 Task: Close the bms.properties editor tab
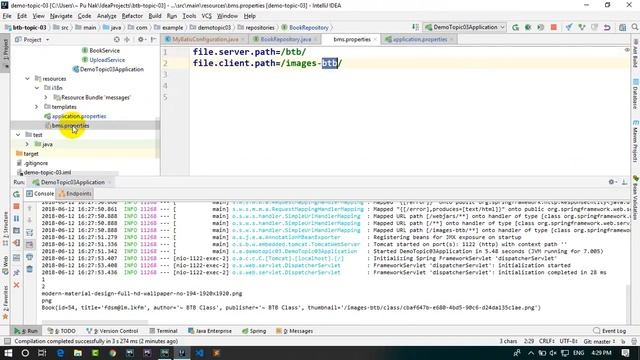(375, 40)
